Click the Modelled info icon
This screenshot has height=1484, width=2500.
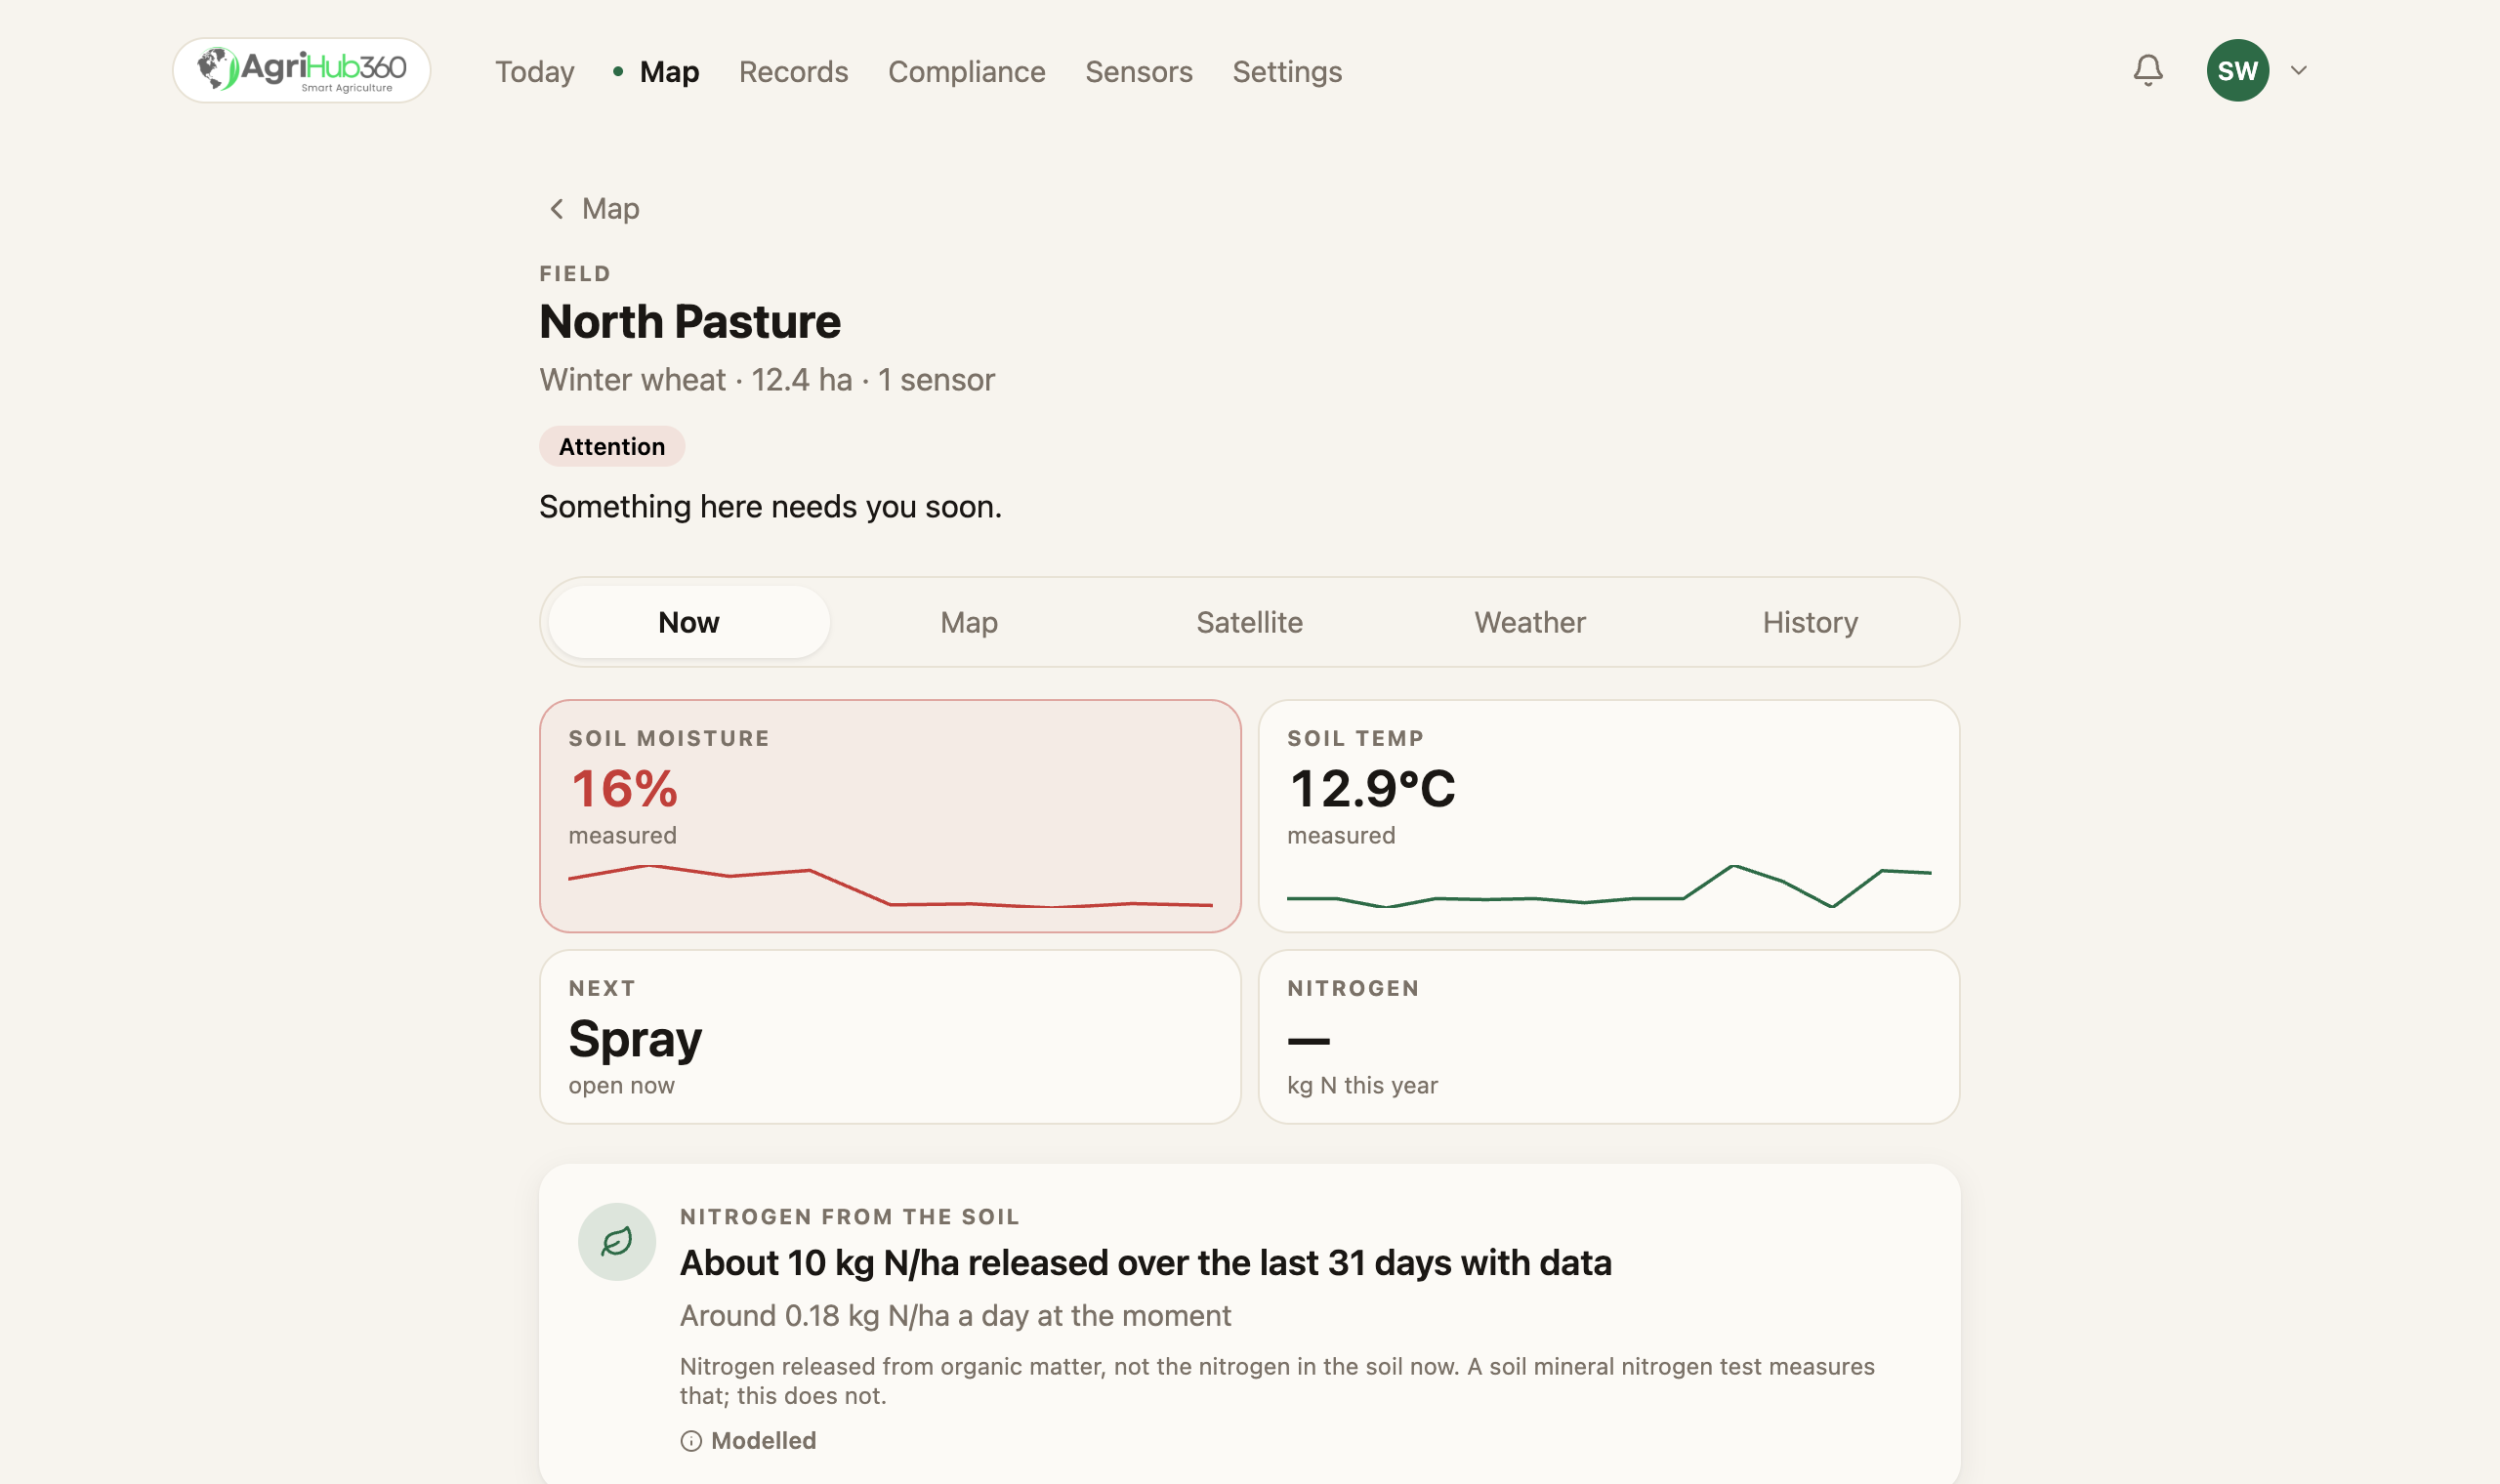[691, 1440]
